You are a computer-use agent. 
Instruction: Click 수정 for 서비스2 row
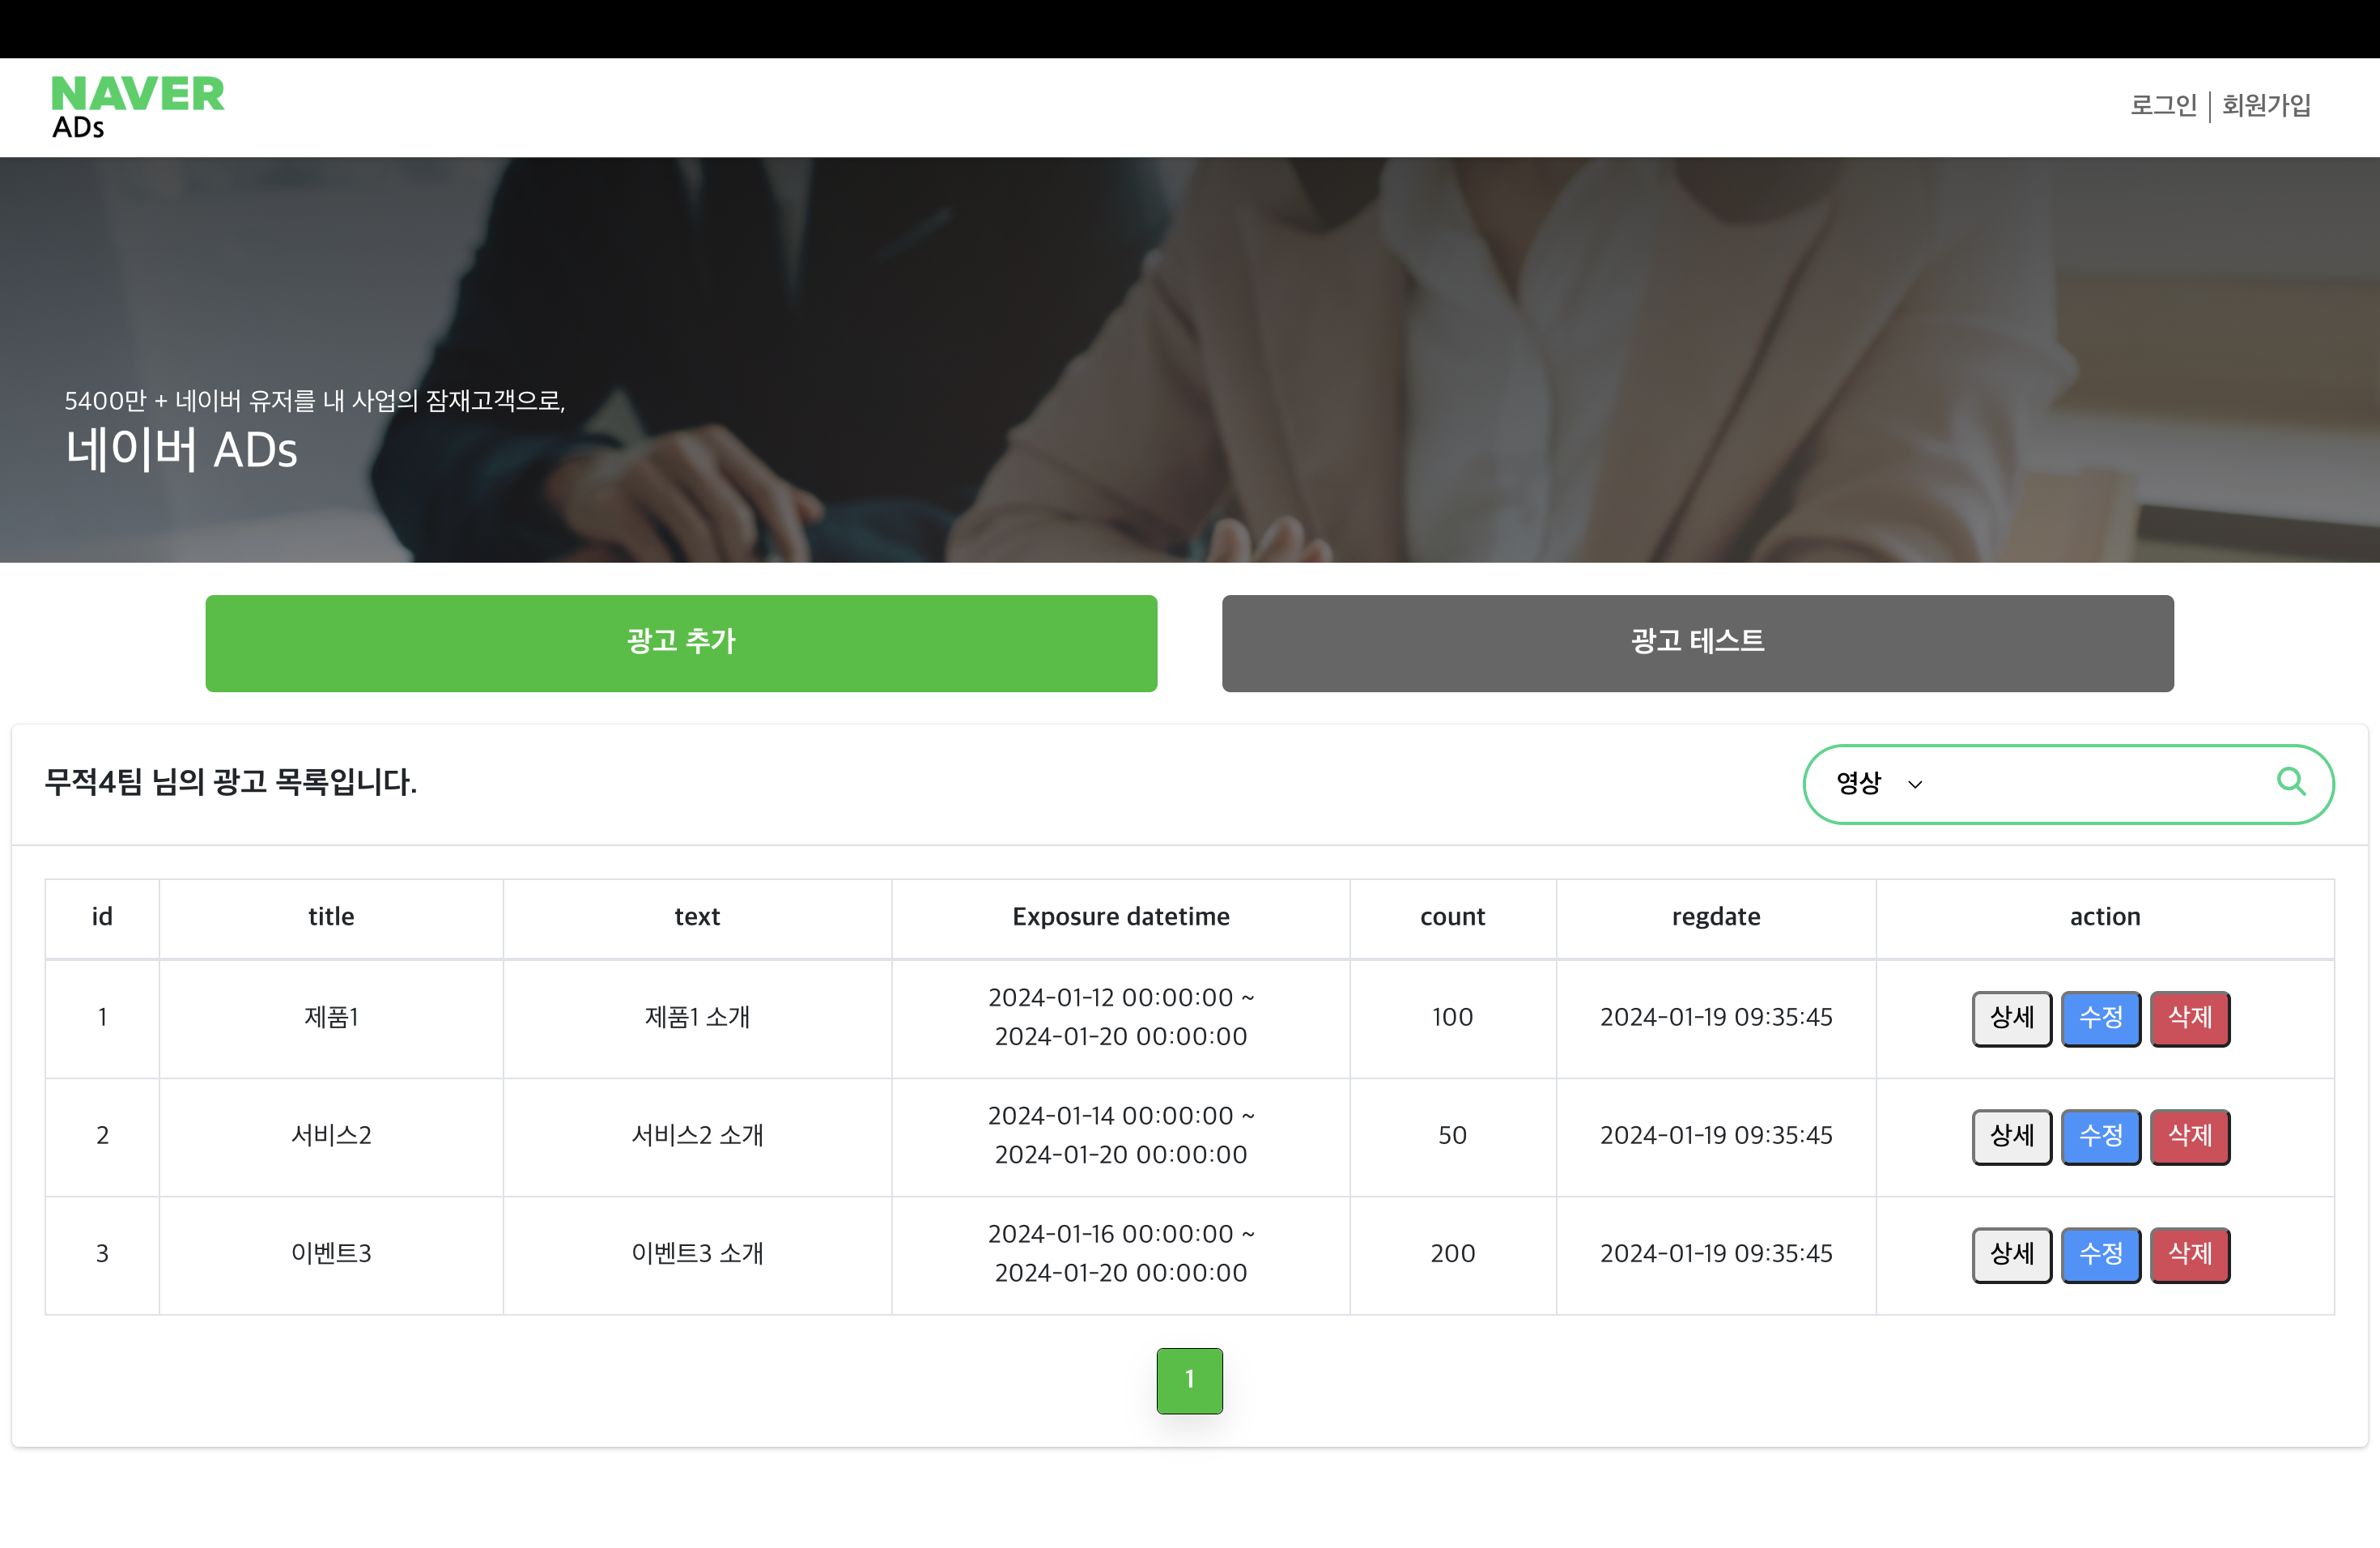(x=2100, y=1136)
